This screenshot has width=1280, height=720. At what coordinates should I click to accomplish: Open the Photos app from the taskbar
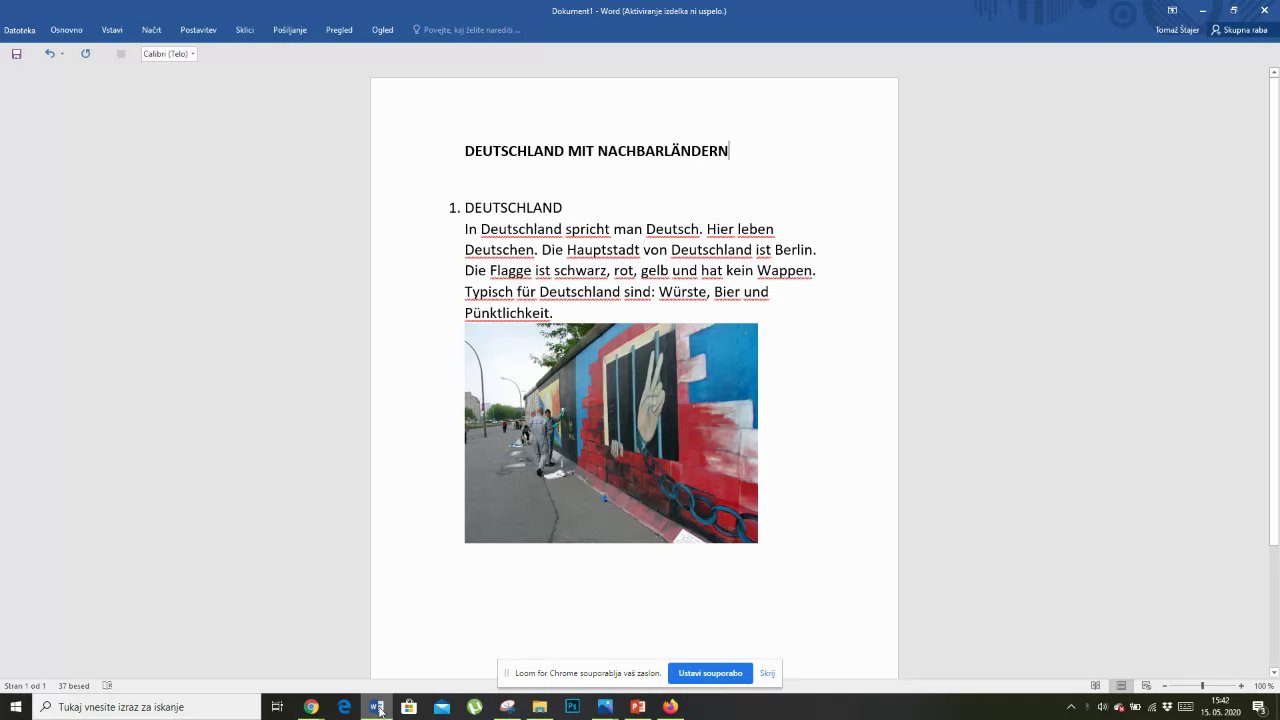coord(605,707)
